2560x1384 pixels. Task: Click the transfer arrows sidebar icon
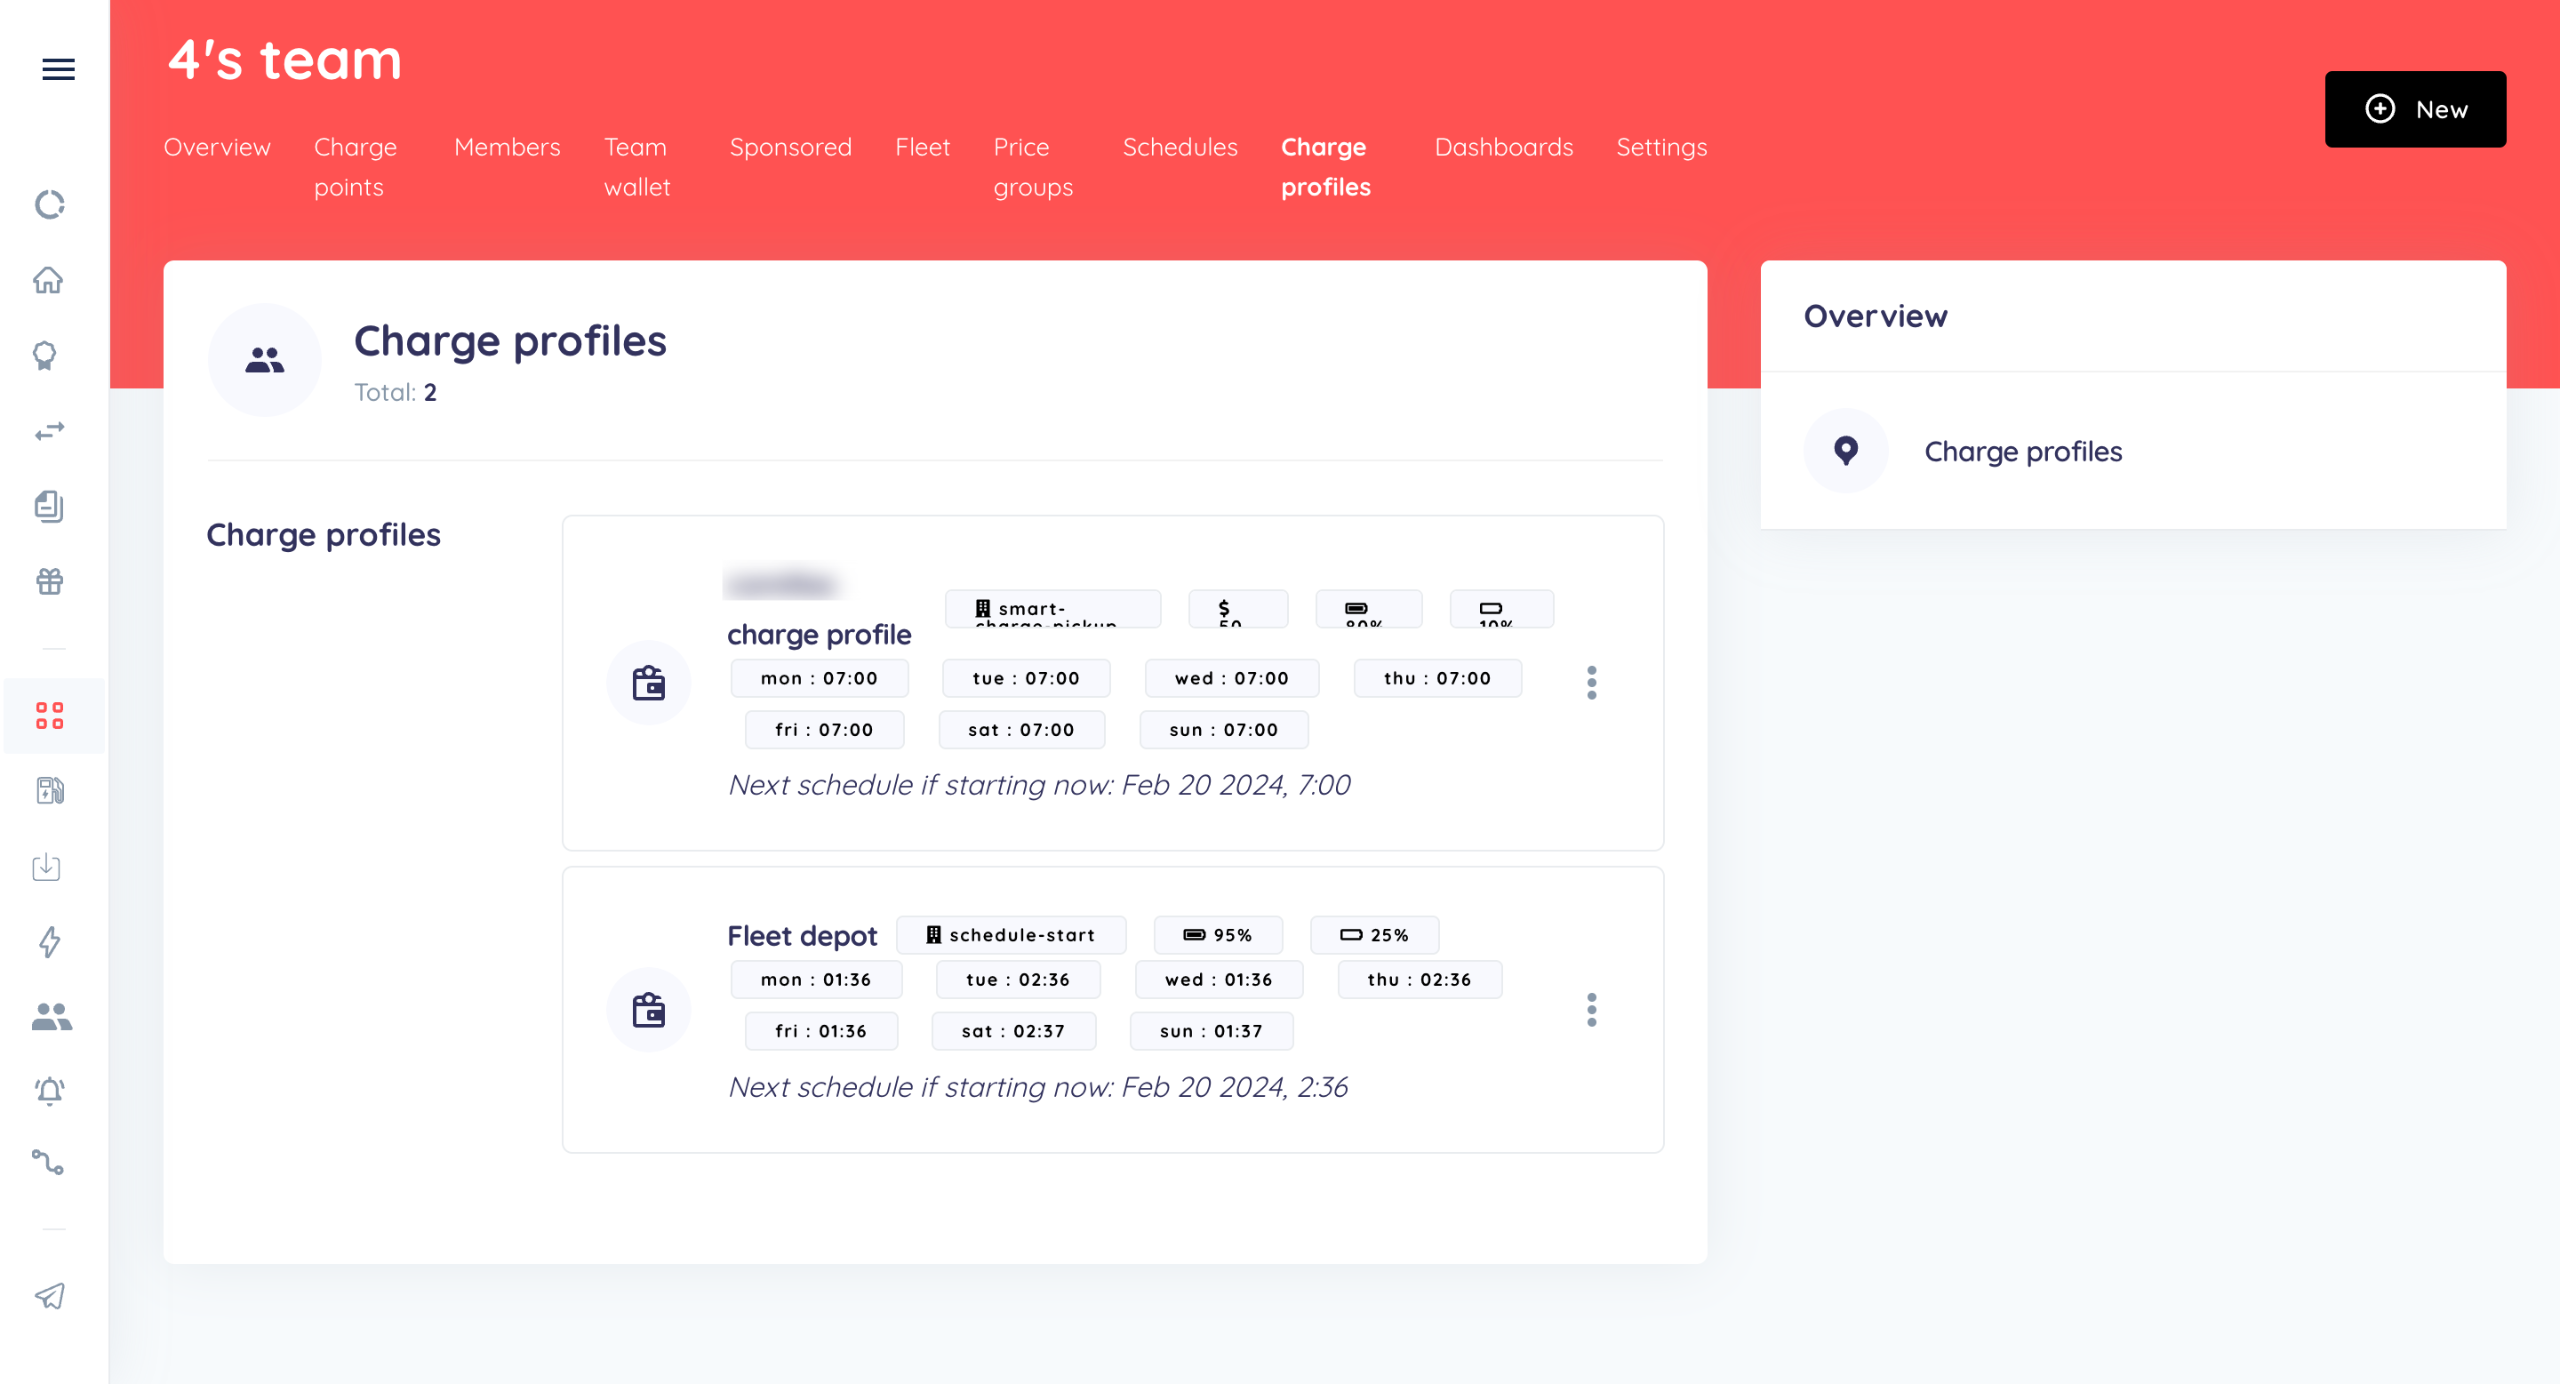[x=49, y=431]
